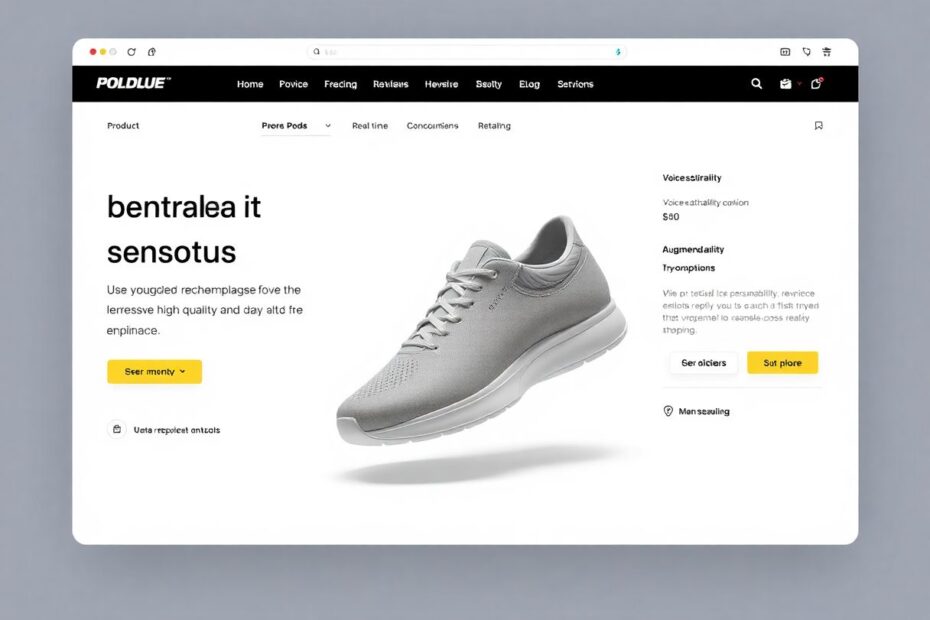Expand the small arrow next to bag icon
This screenshot has width=930, height=620.
pos(799,84)
